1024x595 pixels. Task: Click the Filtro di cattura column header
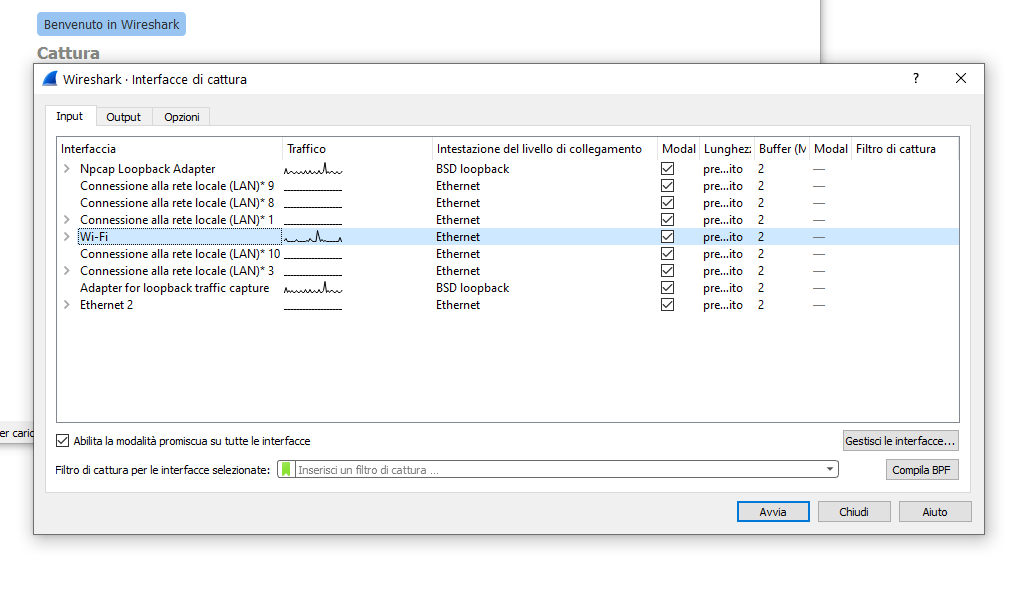click(905, 149)
